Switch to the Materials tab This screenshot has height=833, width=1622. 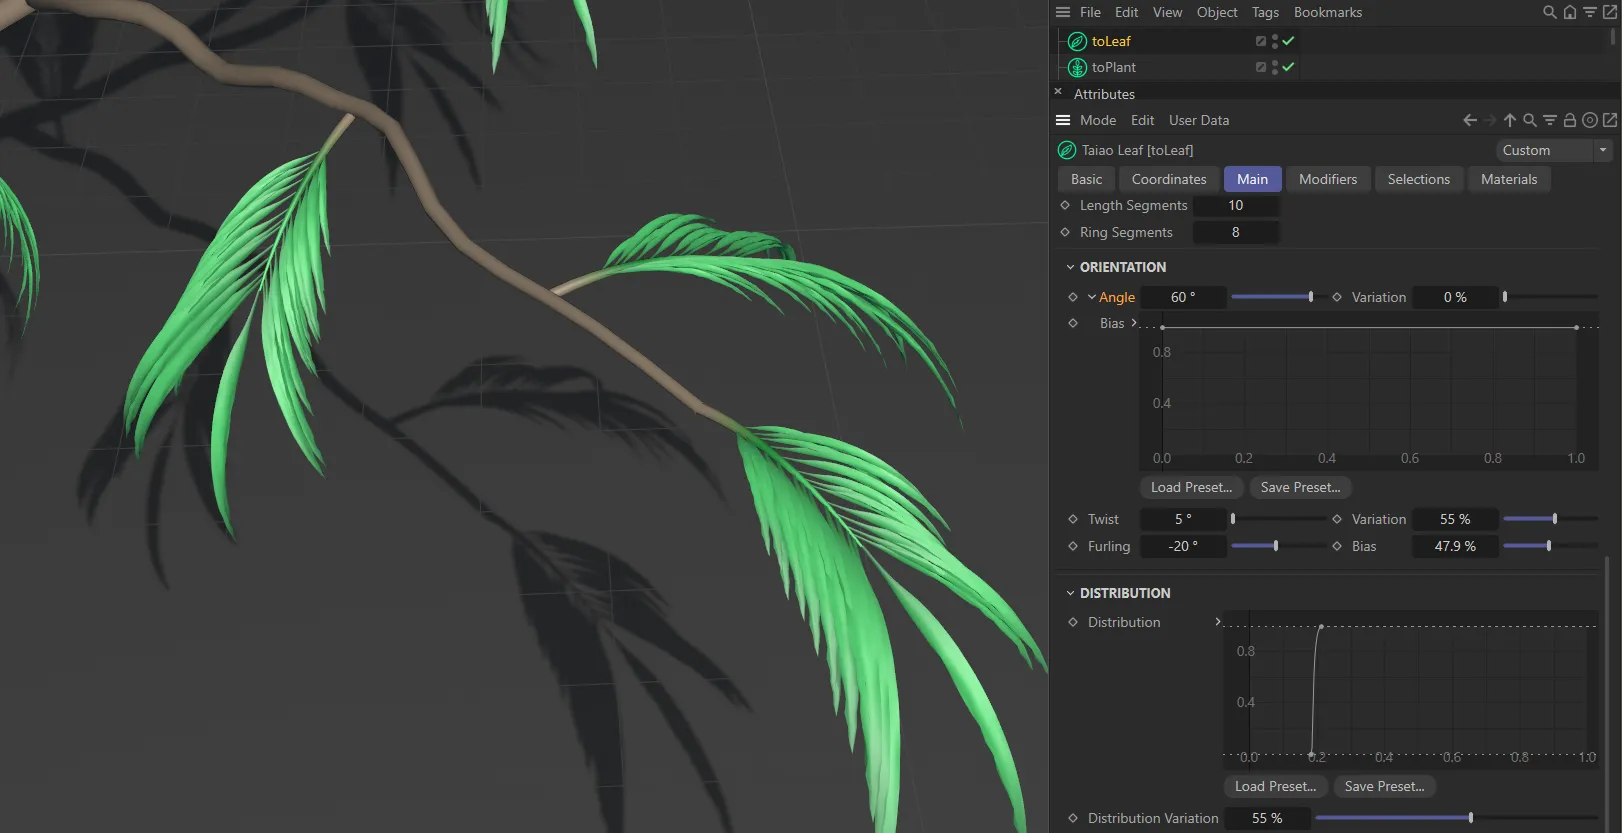click(1509, 179)
